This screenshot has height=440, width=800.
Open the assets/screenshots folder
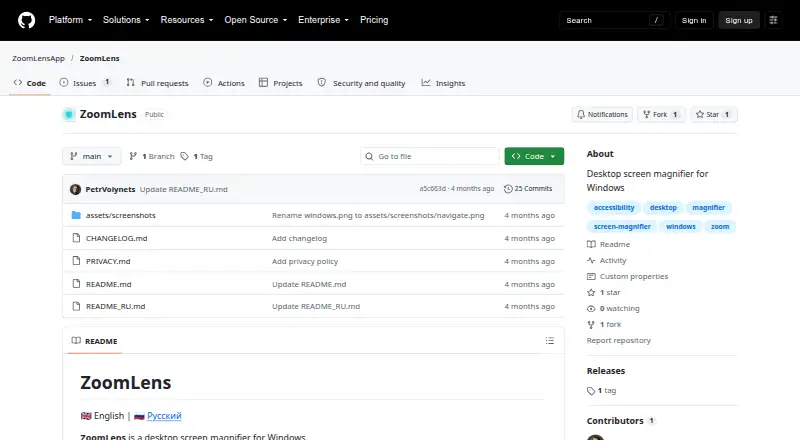pos(121,215)
